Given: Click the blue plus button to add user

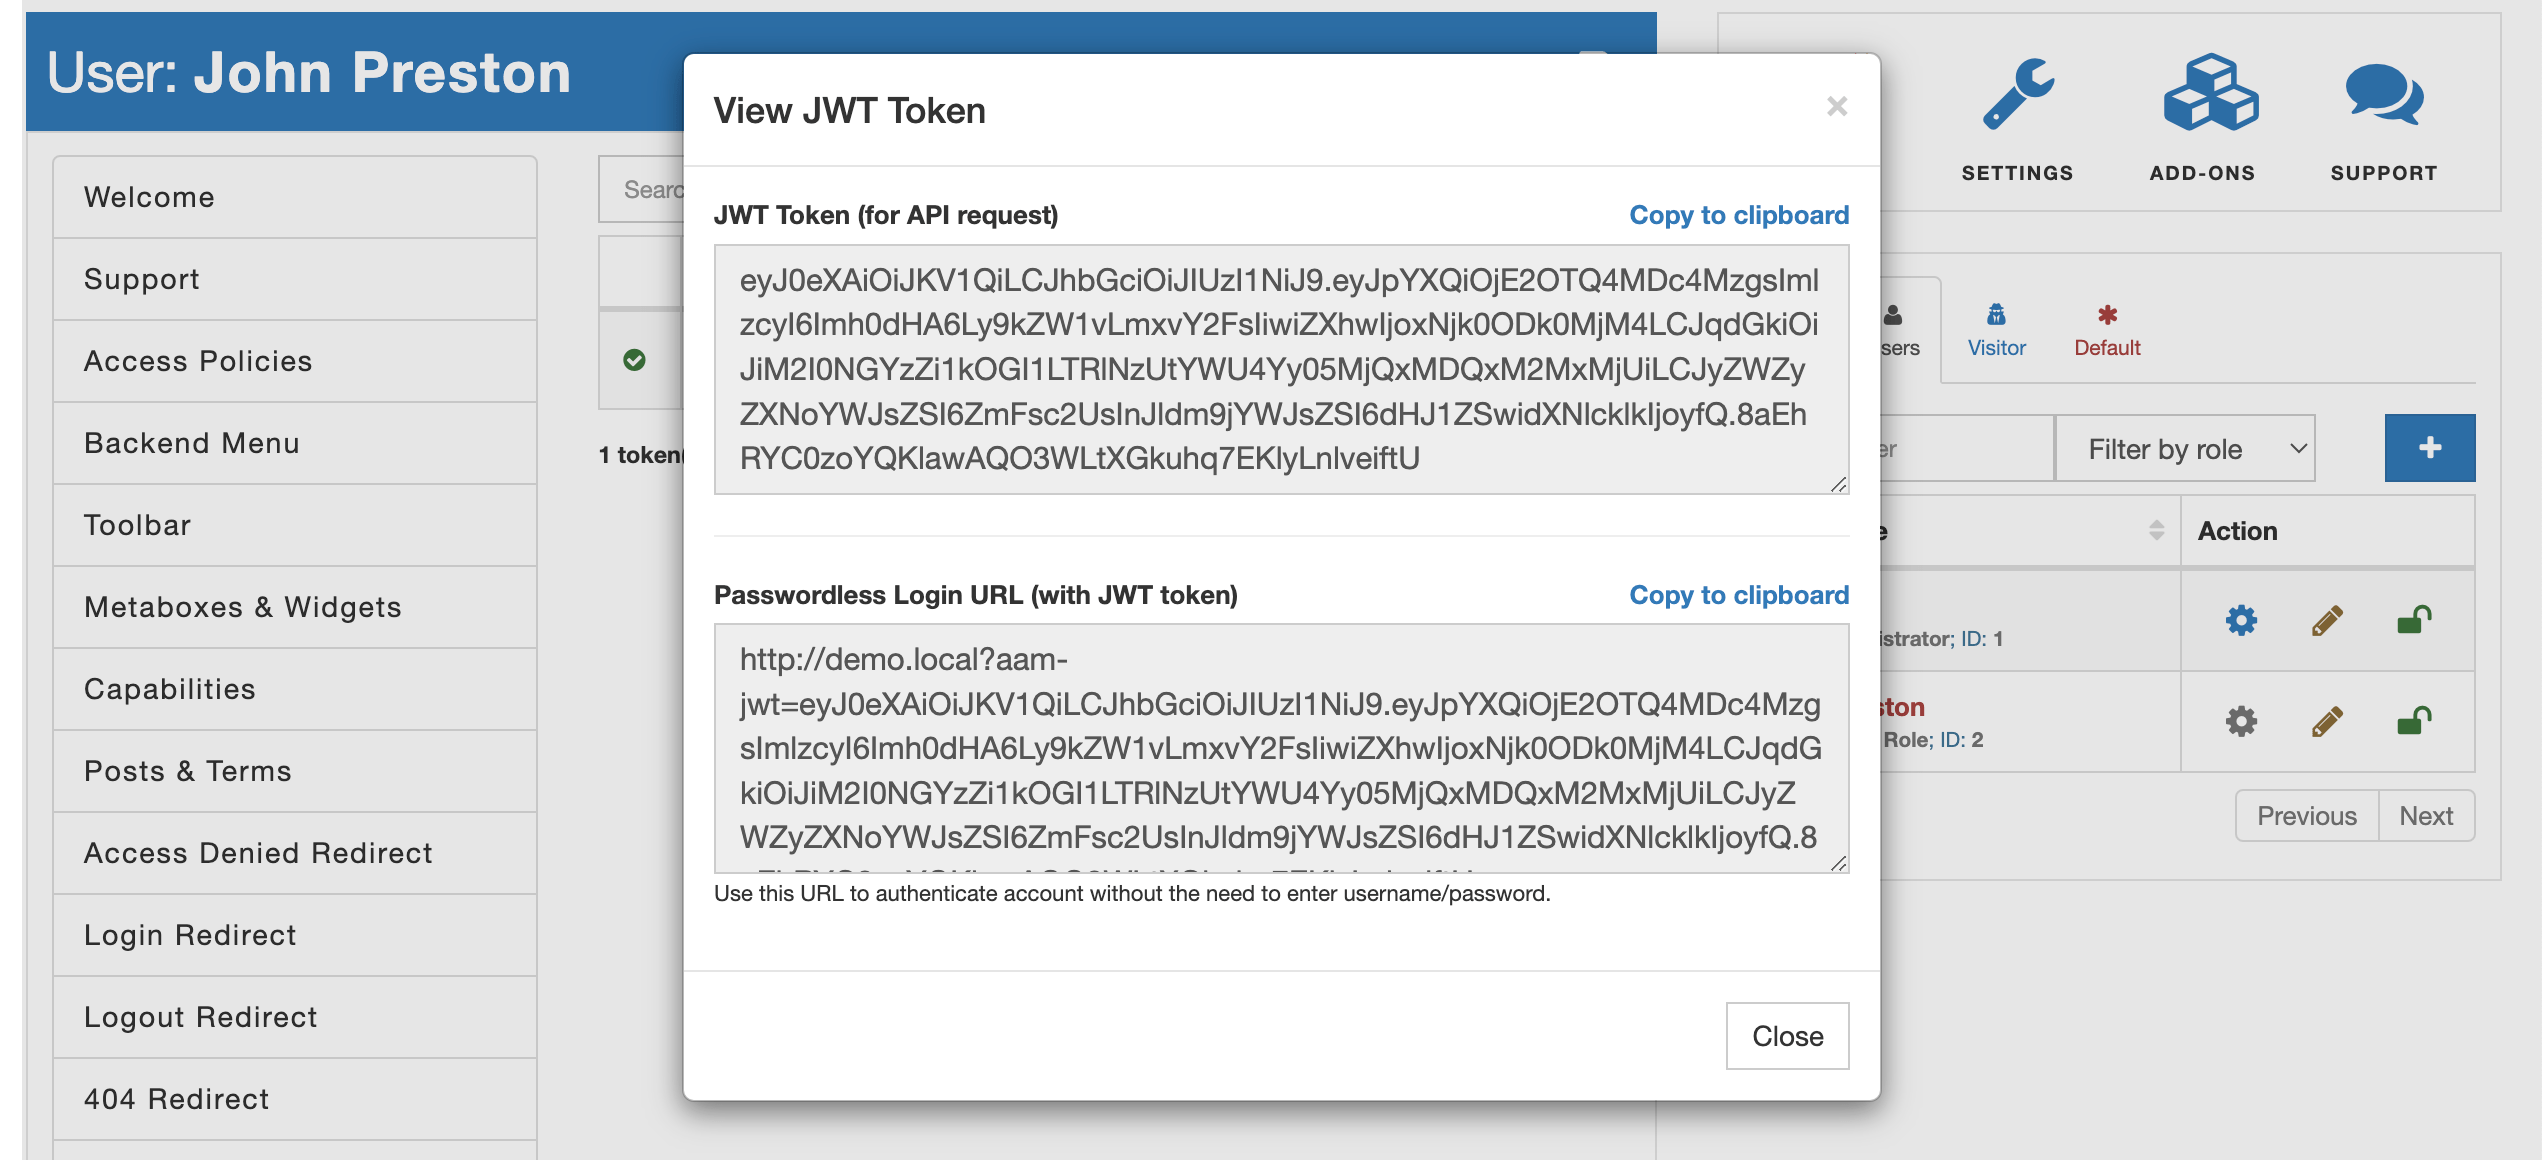Looking at the screenshot, I should pos(2430,448).
